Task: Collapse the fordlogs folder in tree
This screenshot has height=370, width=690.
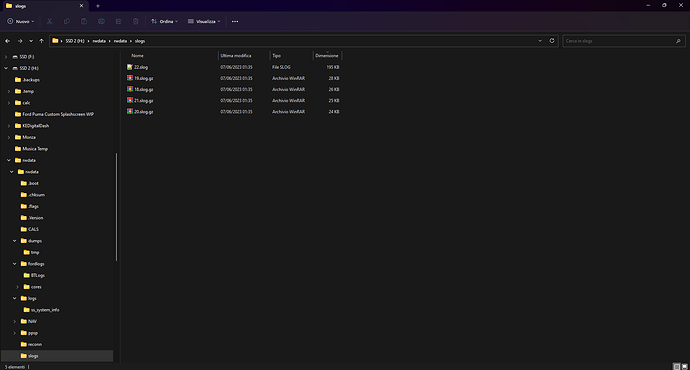Action: tap(15, 264)
